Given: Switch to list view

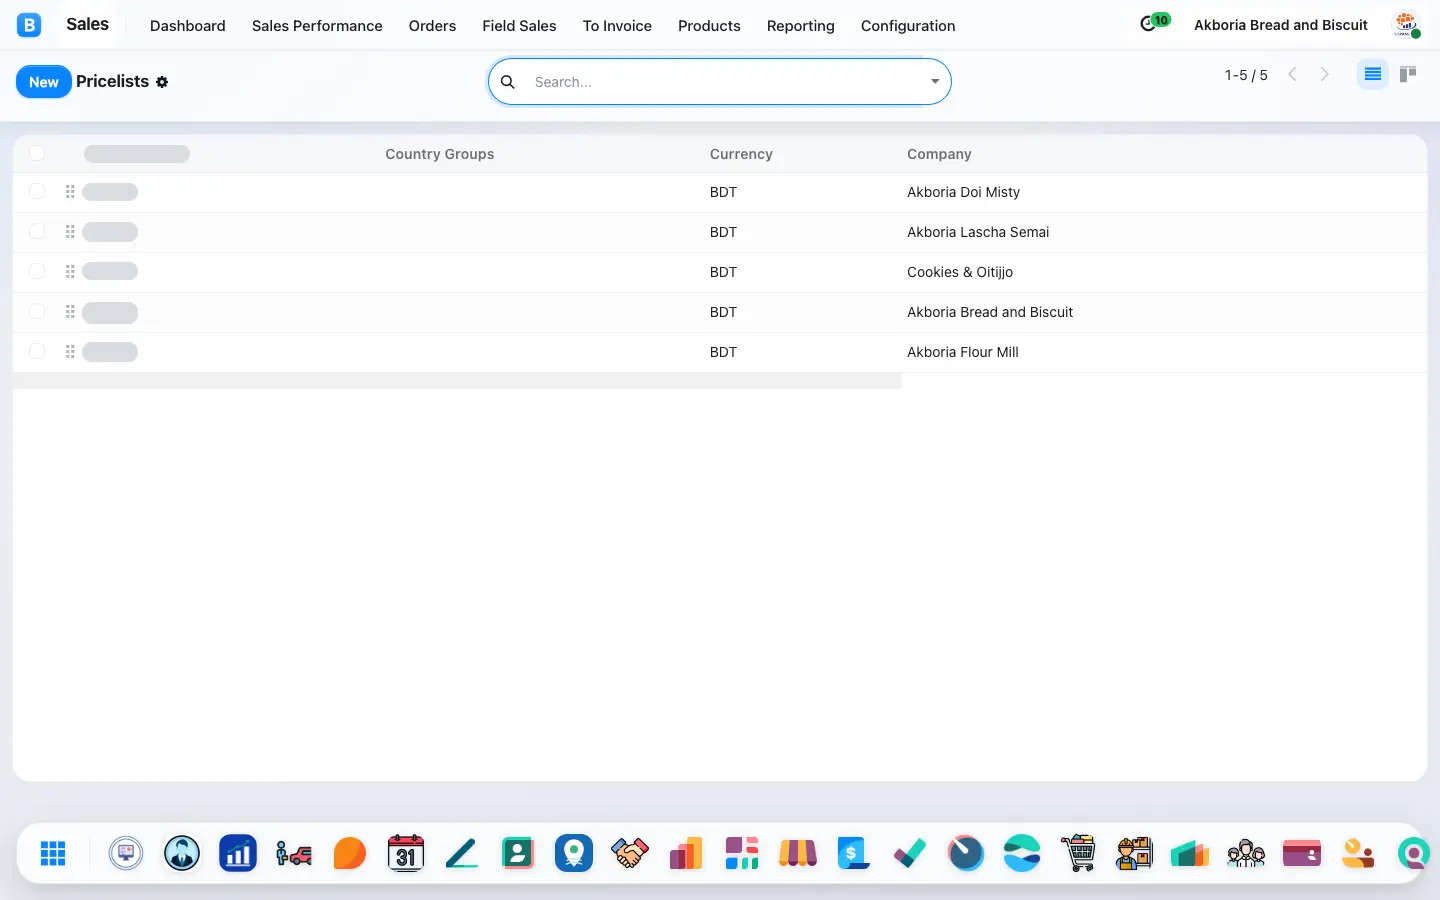Looking at the screenshot, I should coord(1373,74).
